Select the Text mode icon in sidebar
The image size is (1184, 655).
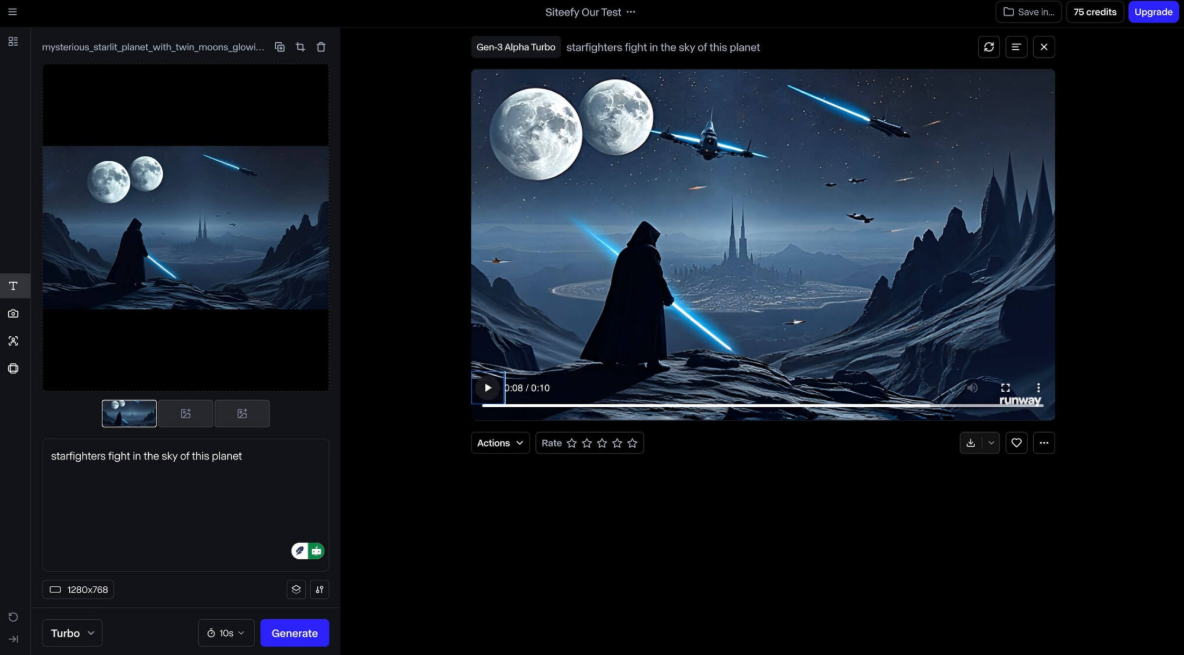(14, 286)
